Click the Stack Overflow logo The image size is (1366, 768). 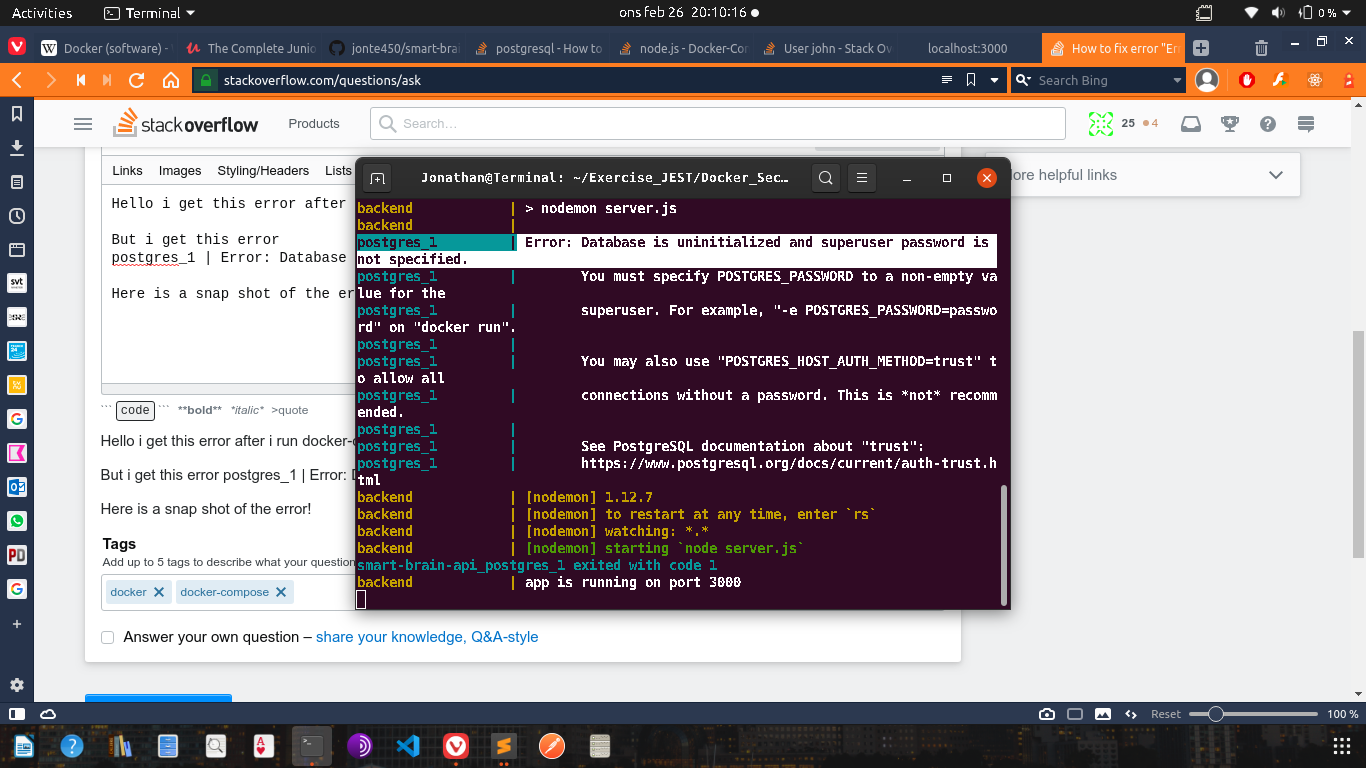click(186, 124)
